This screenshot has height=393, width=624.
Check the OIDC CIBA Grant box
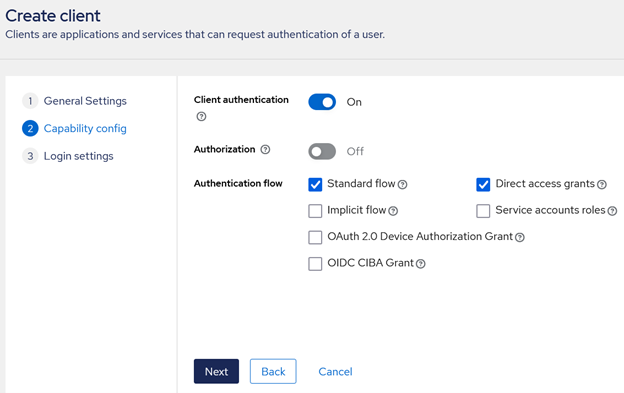point(315,263)
